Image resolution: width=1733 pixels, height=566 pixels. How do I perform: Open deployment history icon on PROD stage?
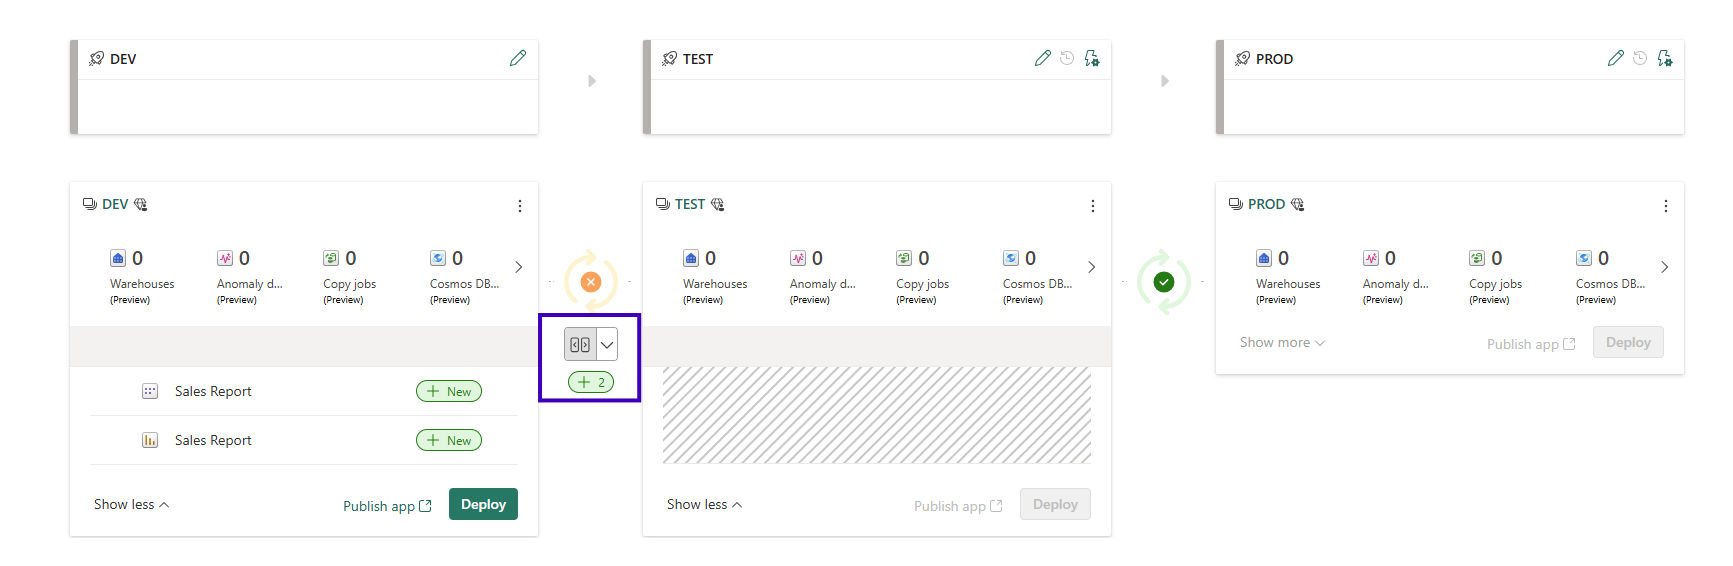(x=1640, y=58)
